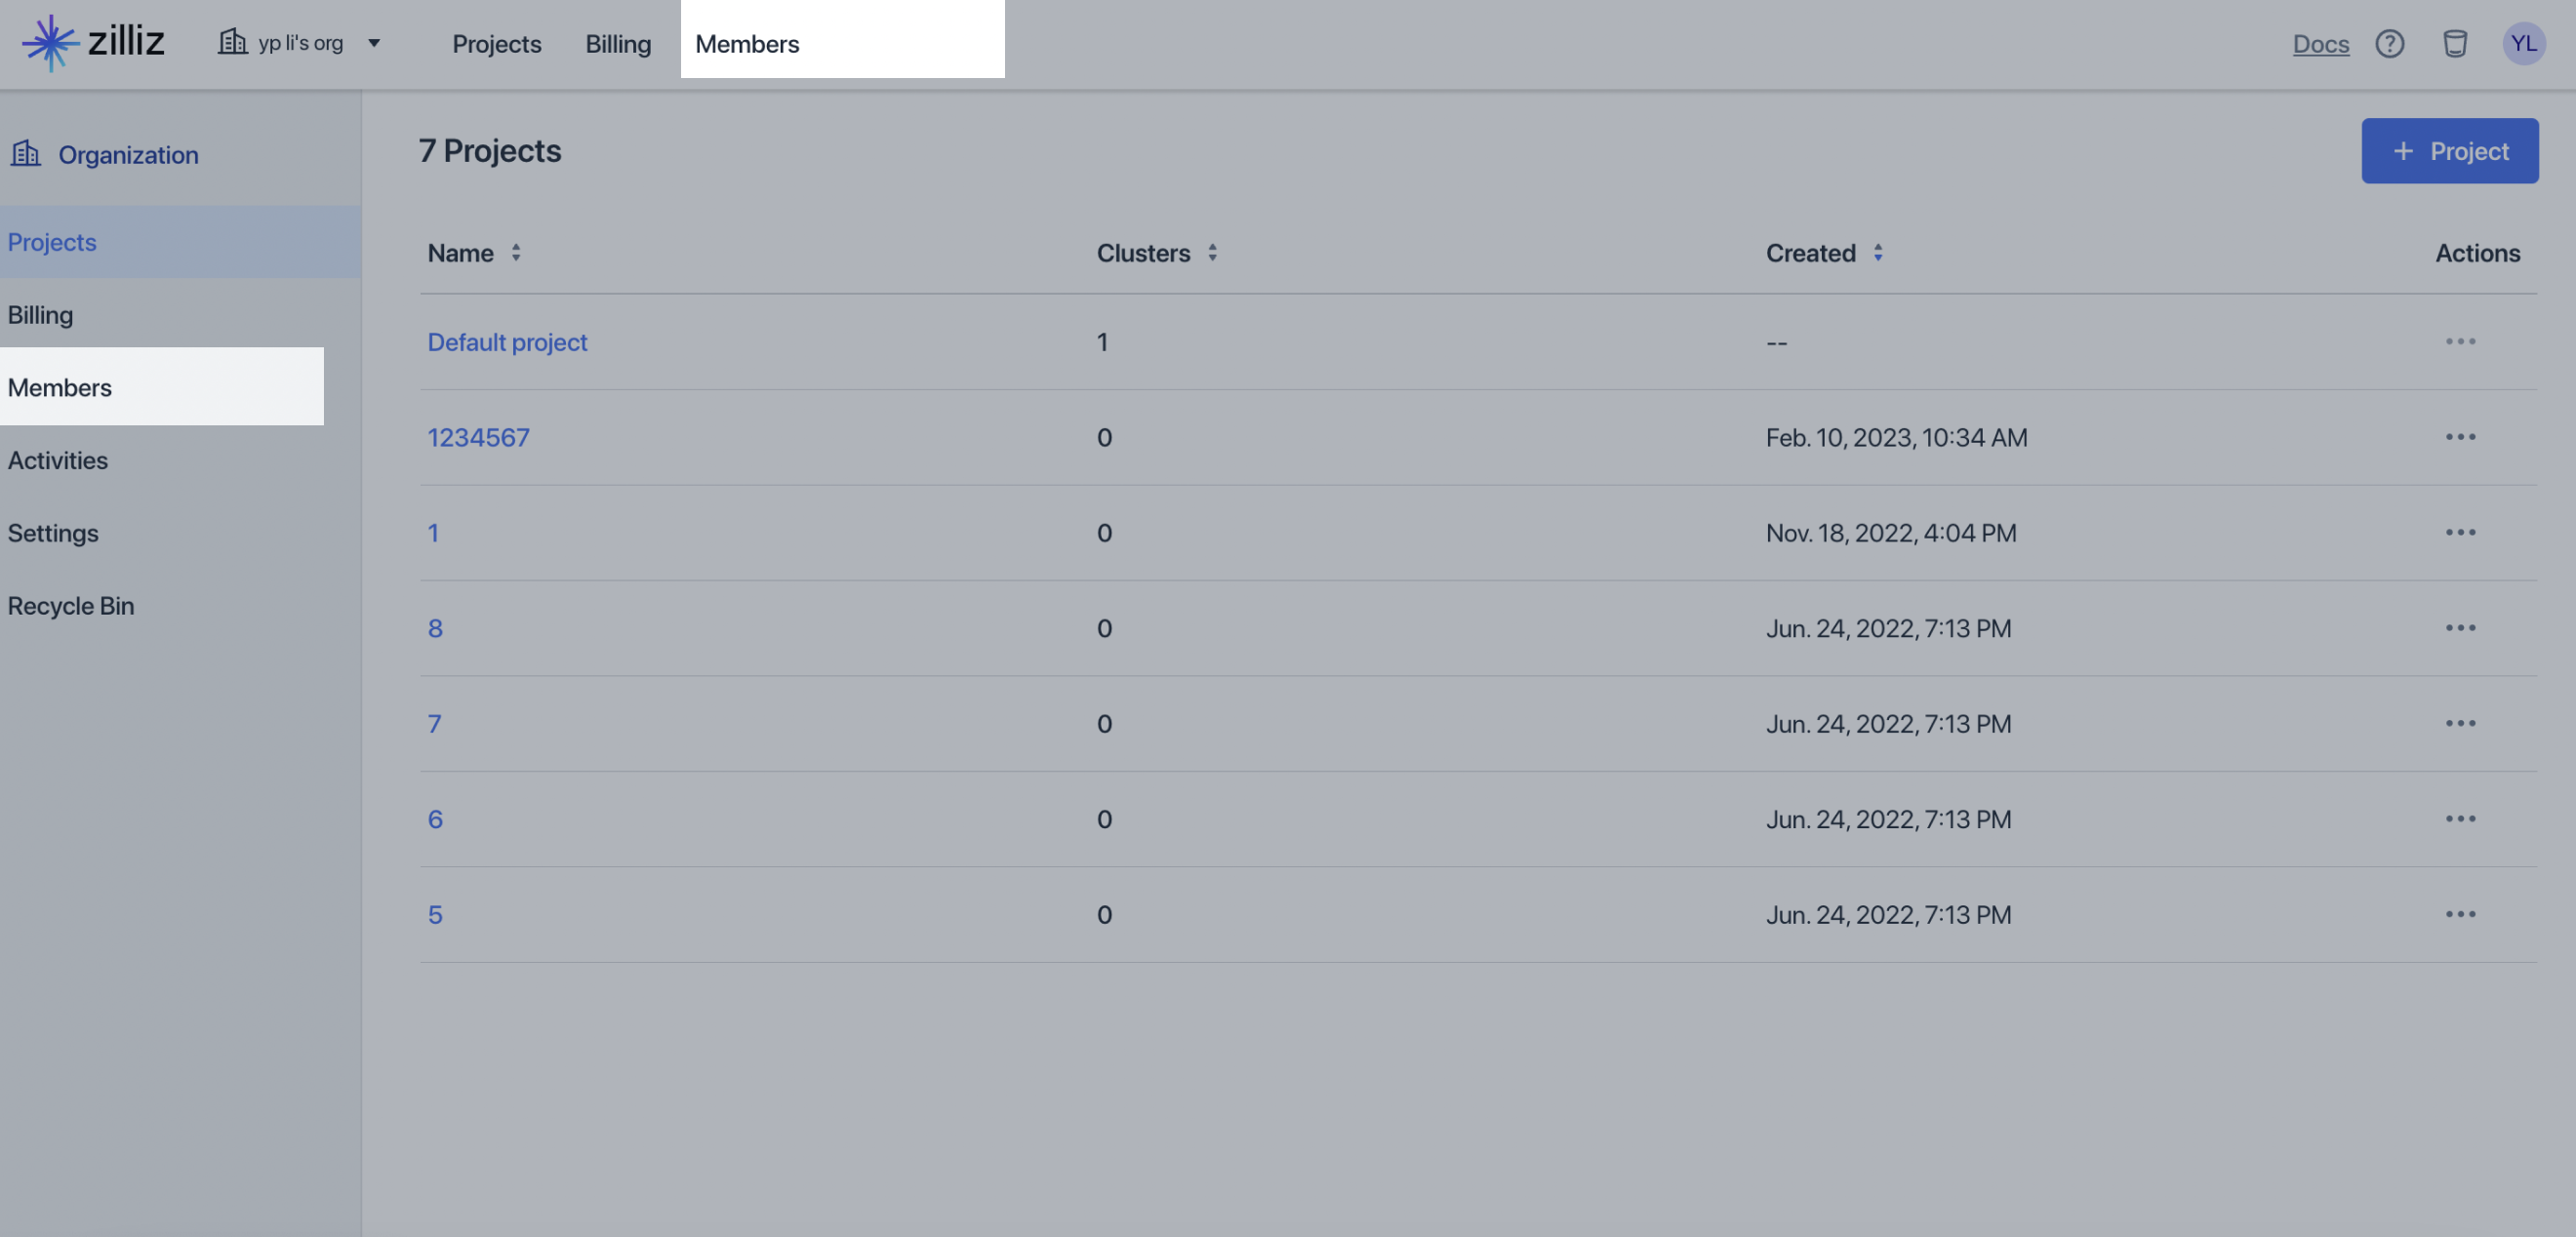Click Organization building icon in sidebar
This screenshot has width=2576, height=1237.
(25, 154)
